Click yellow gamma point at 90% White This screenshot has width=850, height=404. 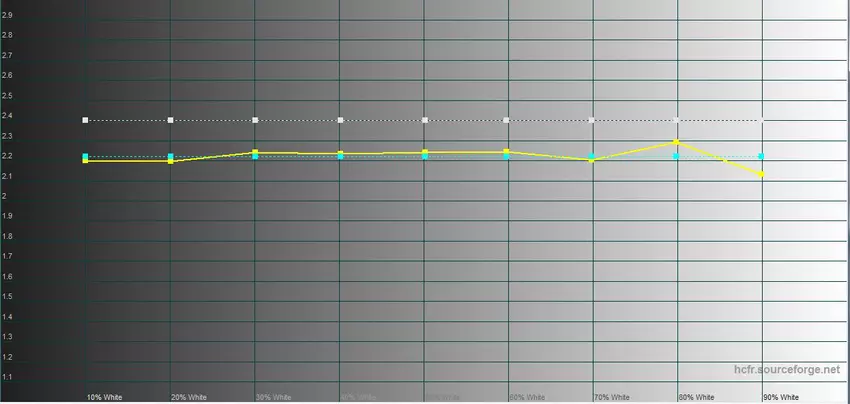762,174
